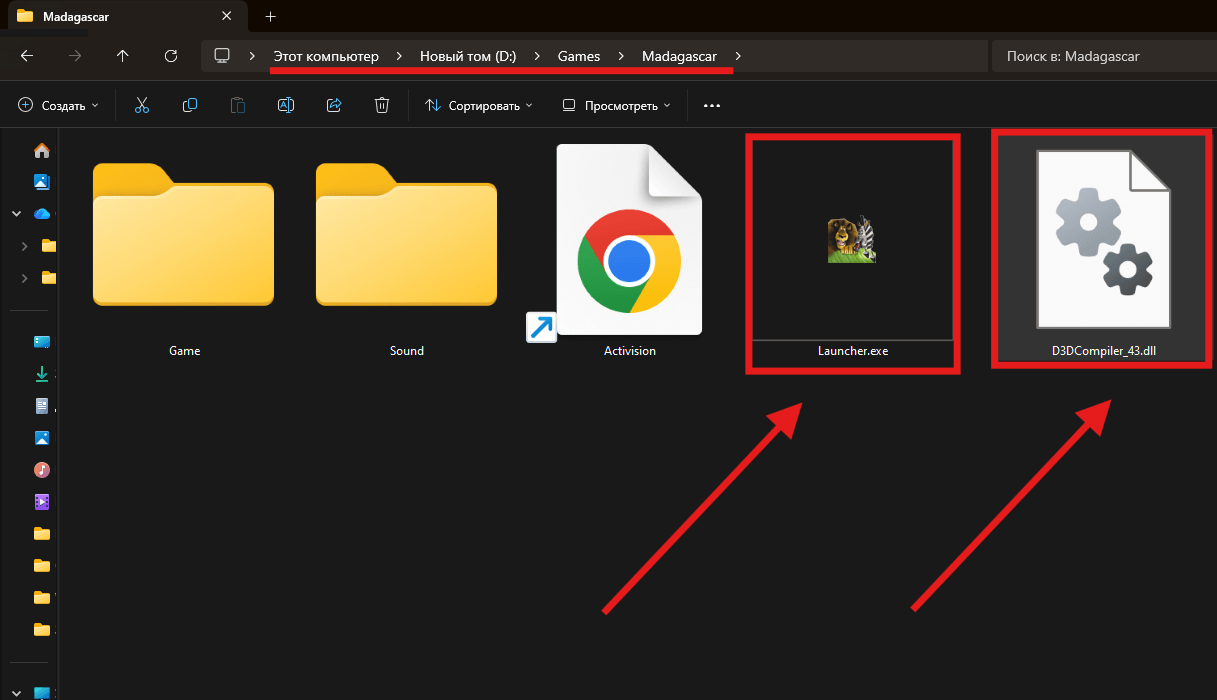
Task: Go up one folder level
Action: coord(122,56)
